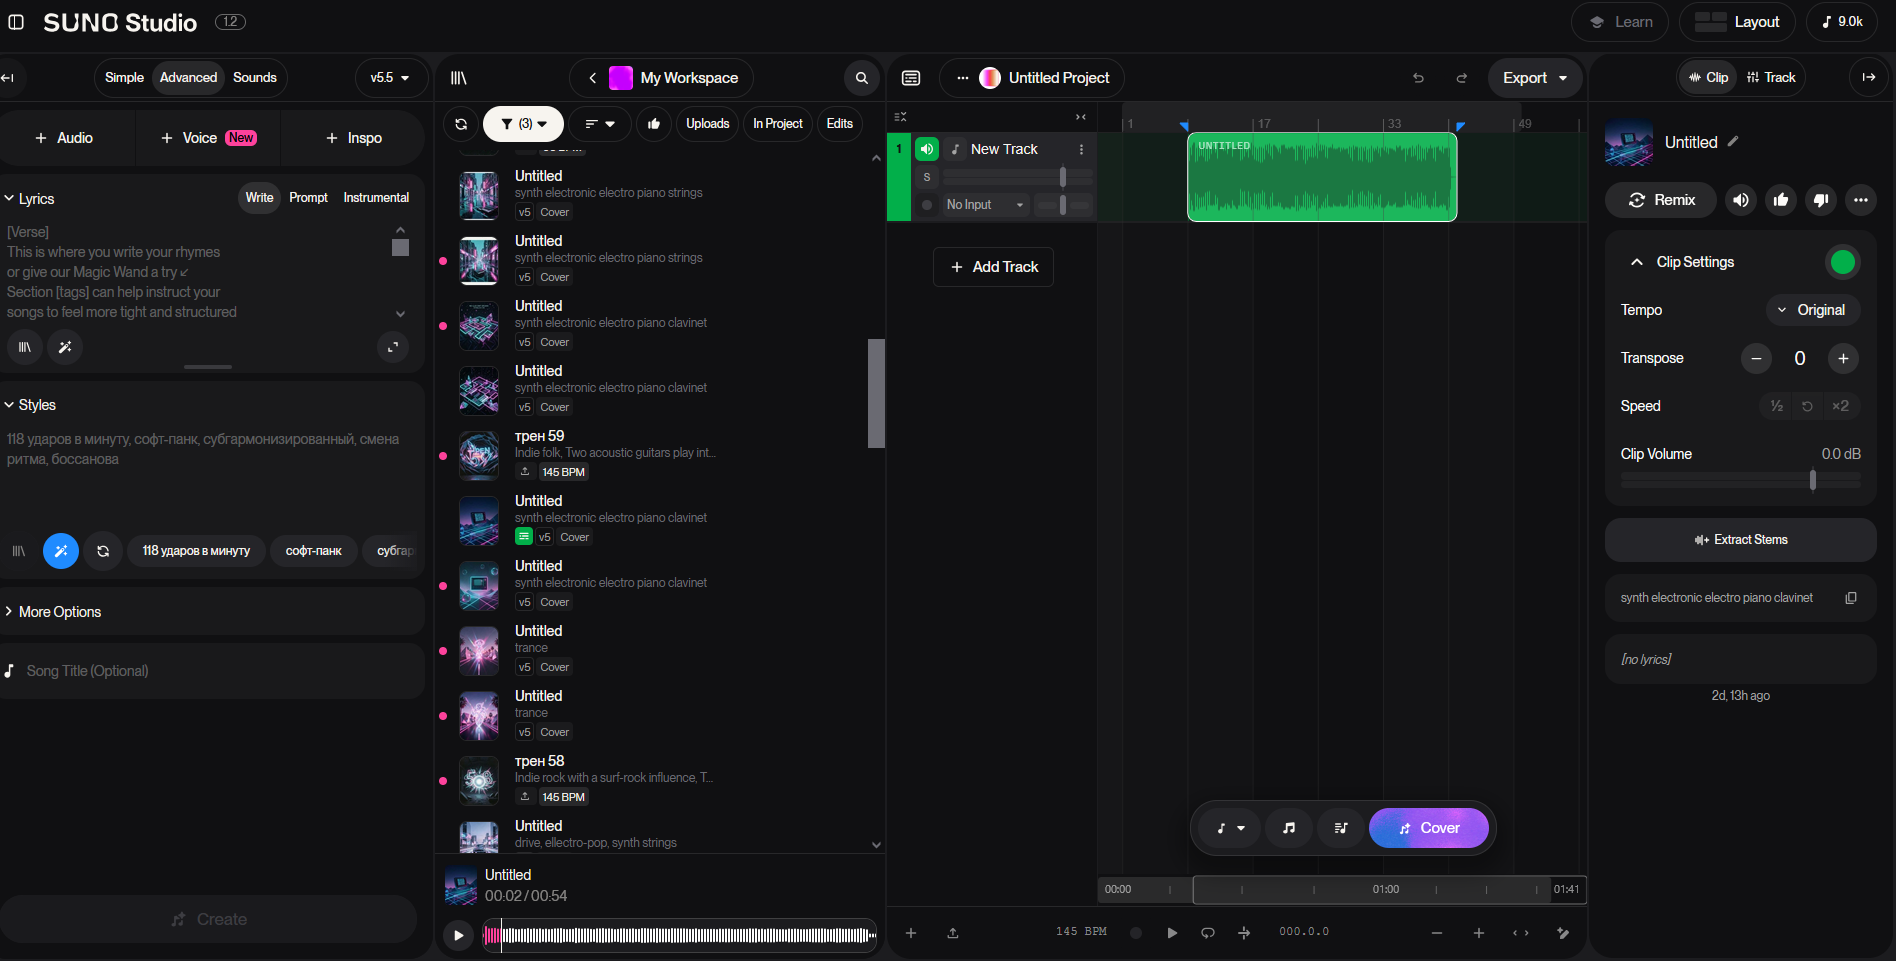This screenshot has height=961, width=1896.
Task: Switch to Sounds tab
Action: tap(255, 78)
